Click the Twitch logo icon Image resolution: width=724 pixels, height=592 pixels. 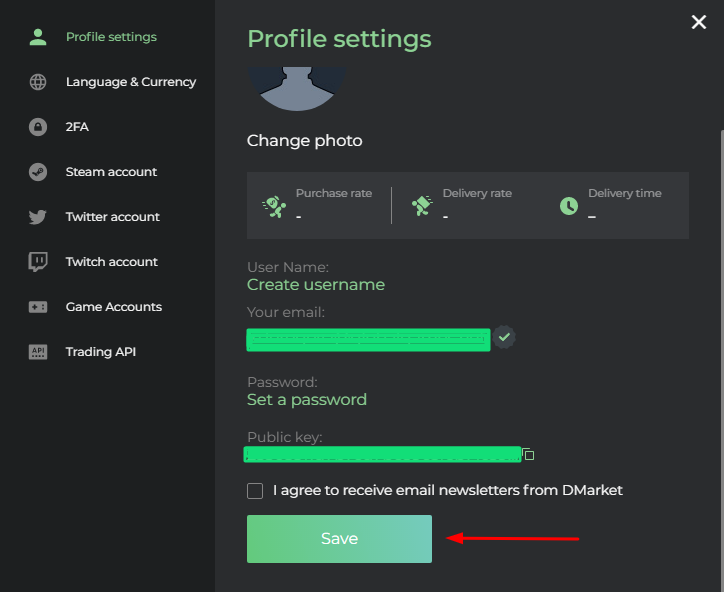[x=38, y=262]
